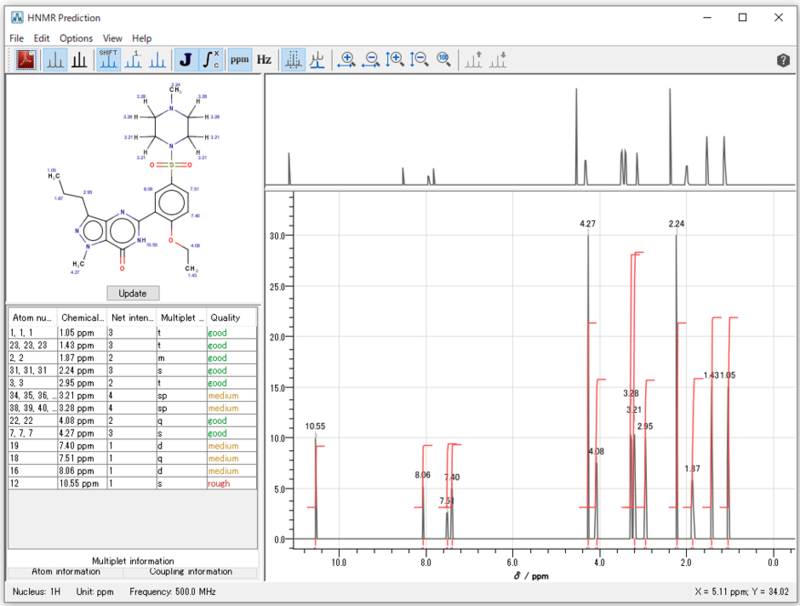
Task: Open the Options menu
Action: pyautogui.click(x=76, y=38)
